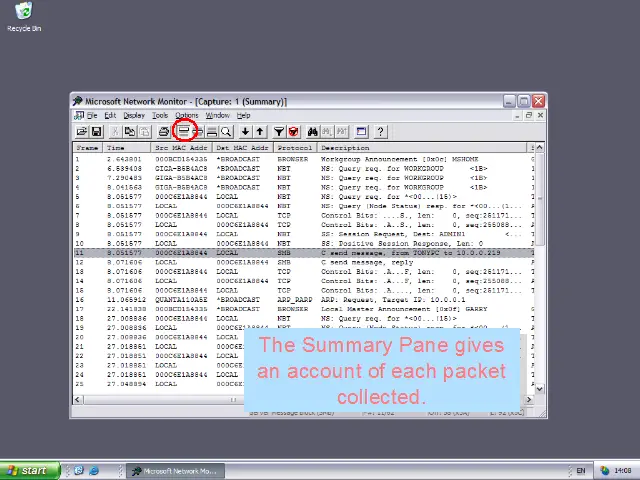Image resolution: width=640 pixels, height=480 pixels.
Task: Open the Options menu
Action: (187, 116)
